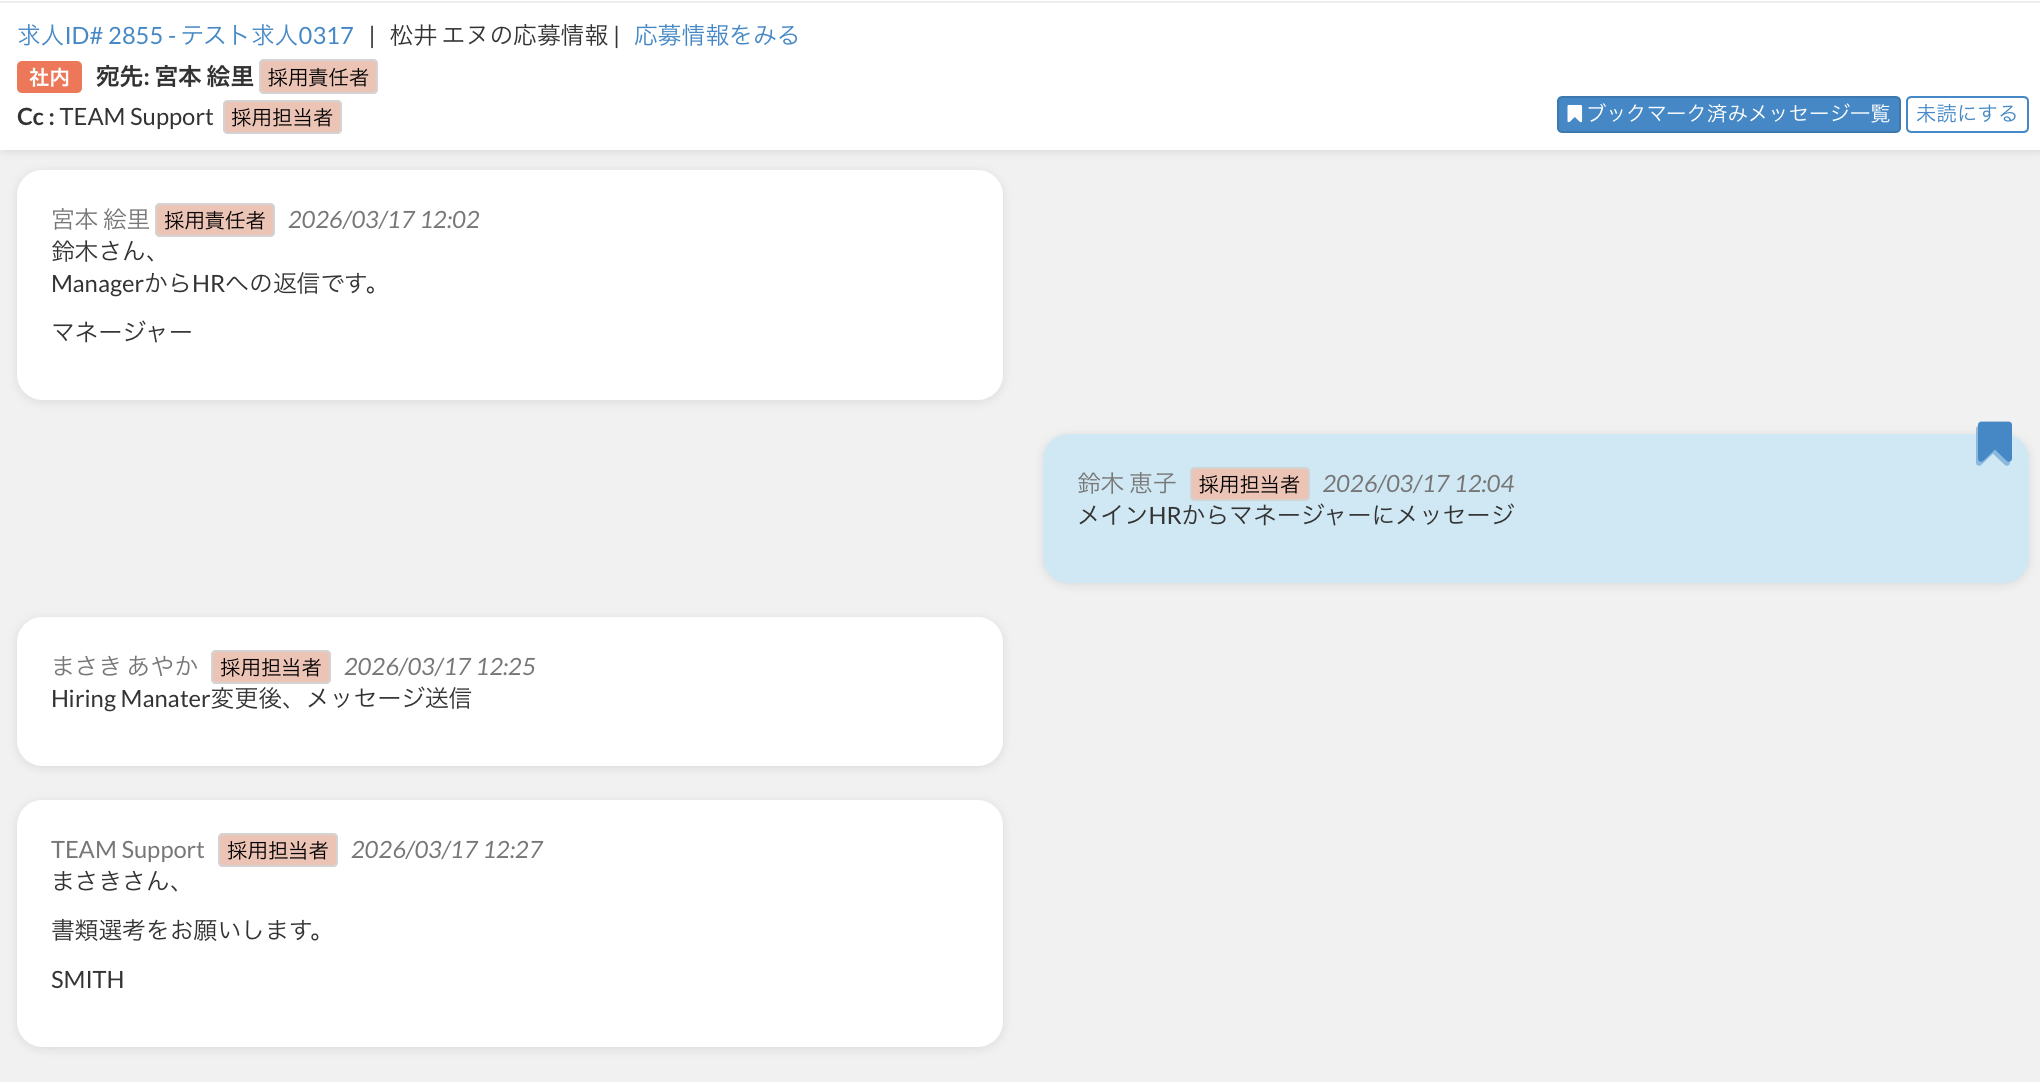Open the ブックマーク済みメッセージ一覧 button

(1727, 114)
